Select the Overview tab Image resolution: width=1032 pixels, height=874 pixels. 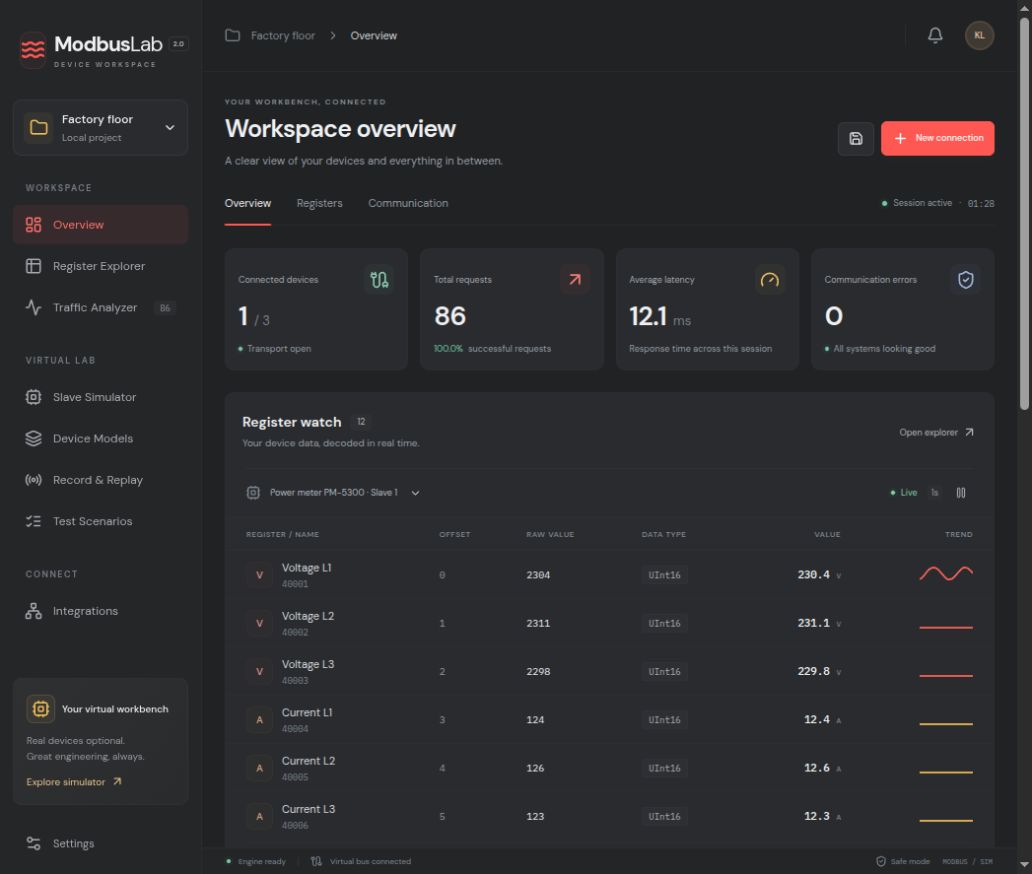tap(247, 203)
